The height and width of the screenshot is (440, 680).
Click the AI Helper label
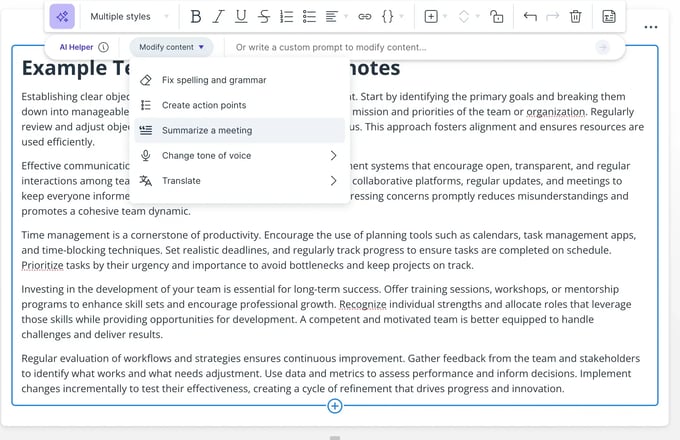(76, 47)
